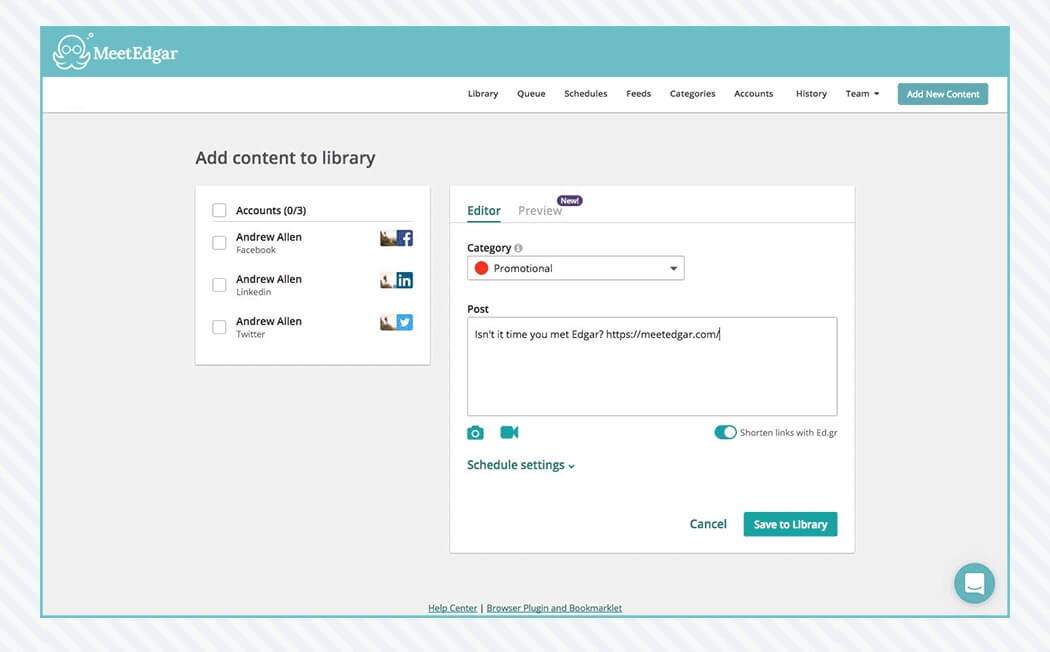This screenshot has height=652, width=1050.
Task: Click the Accounts (0/3) label
Action: [271, 210]
